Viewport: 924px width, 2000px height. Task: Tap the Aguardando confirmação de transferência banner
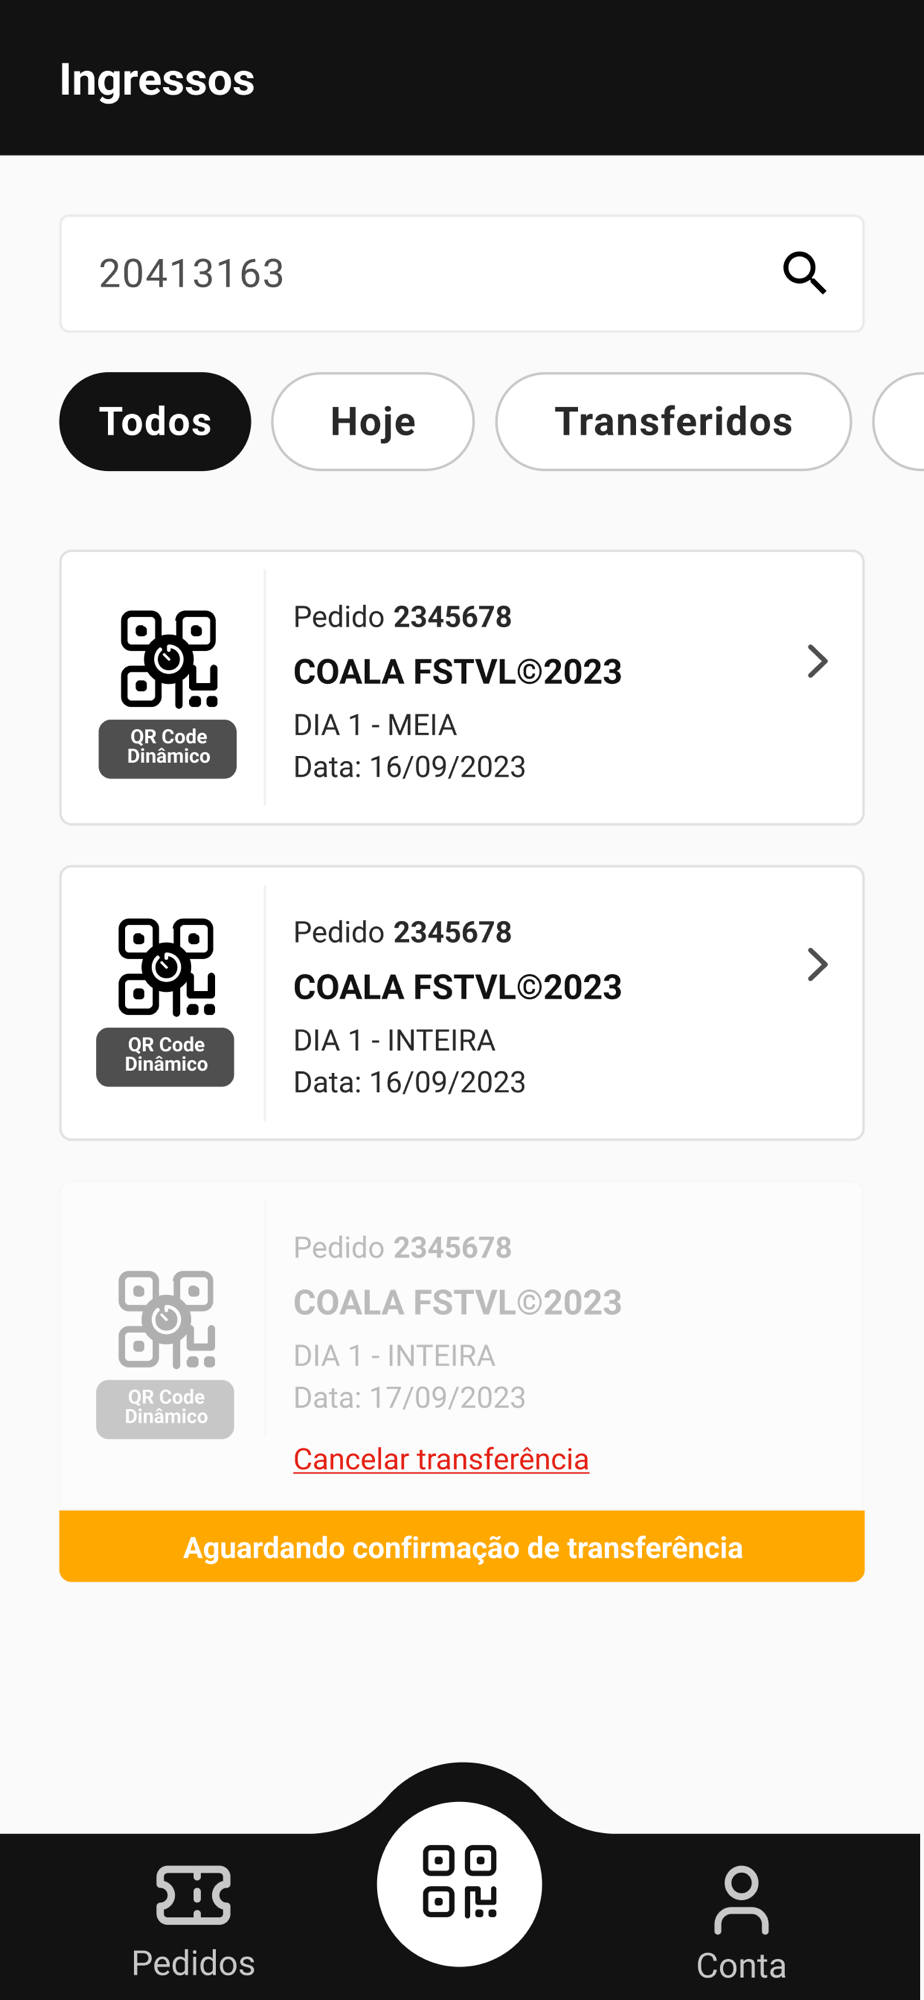(462, 1547)
